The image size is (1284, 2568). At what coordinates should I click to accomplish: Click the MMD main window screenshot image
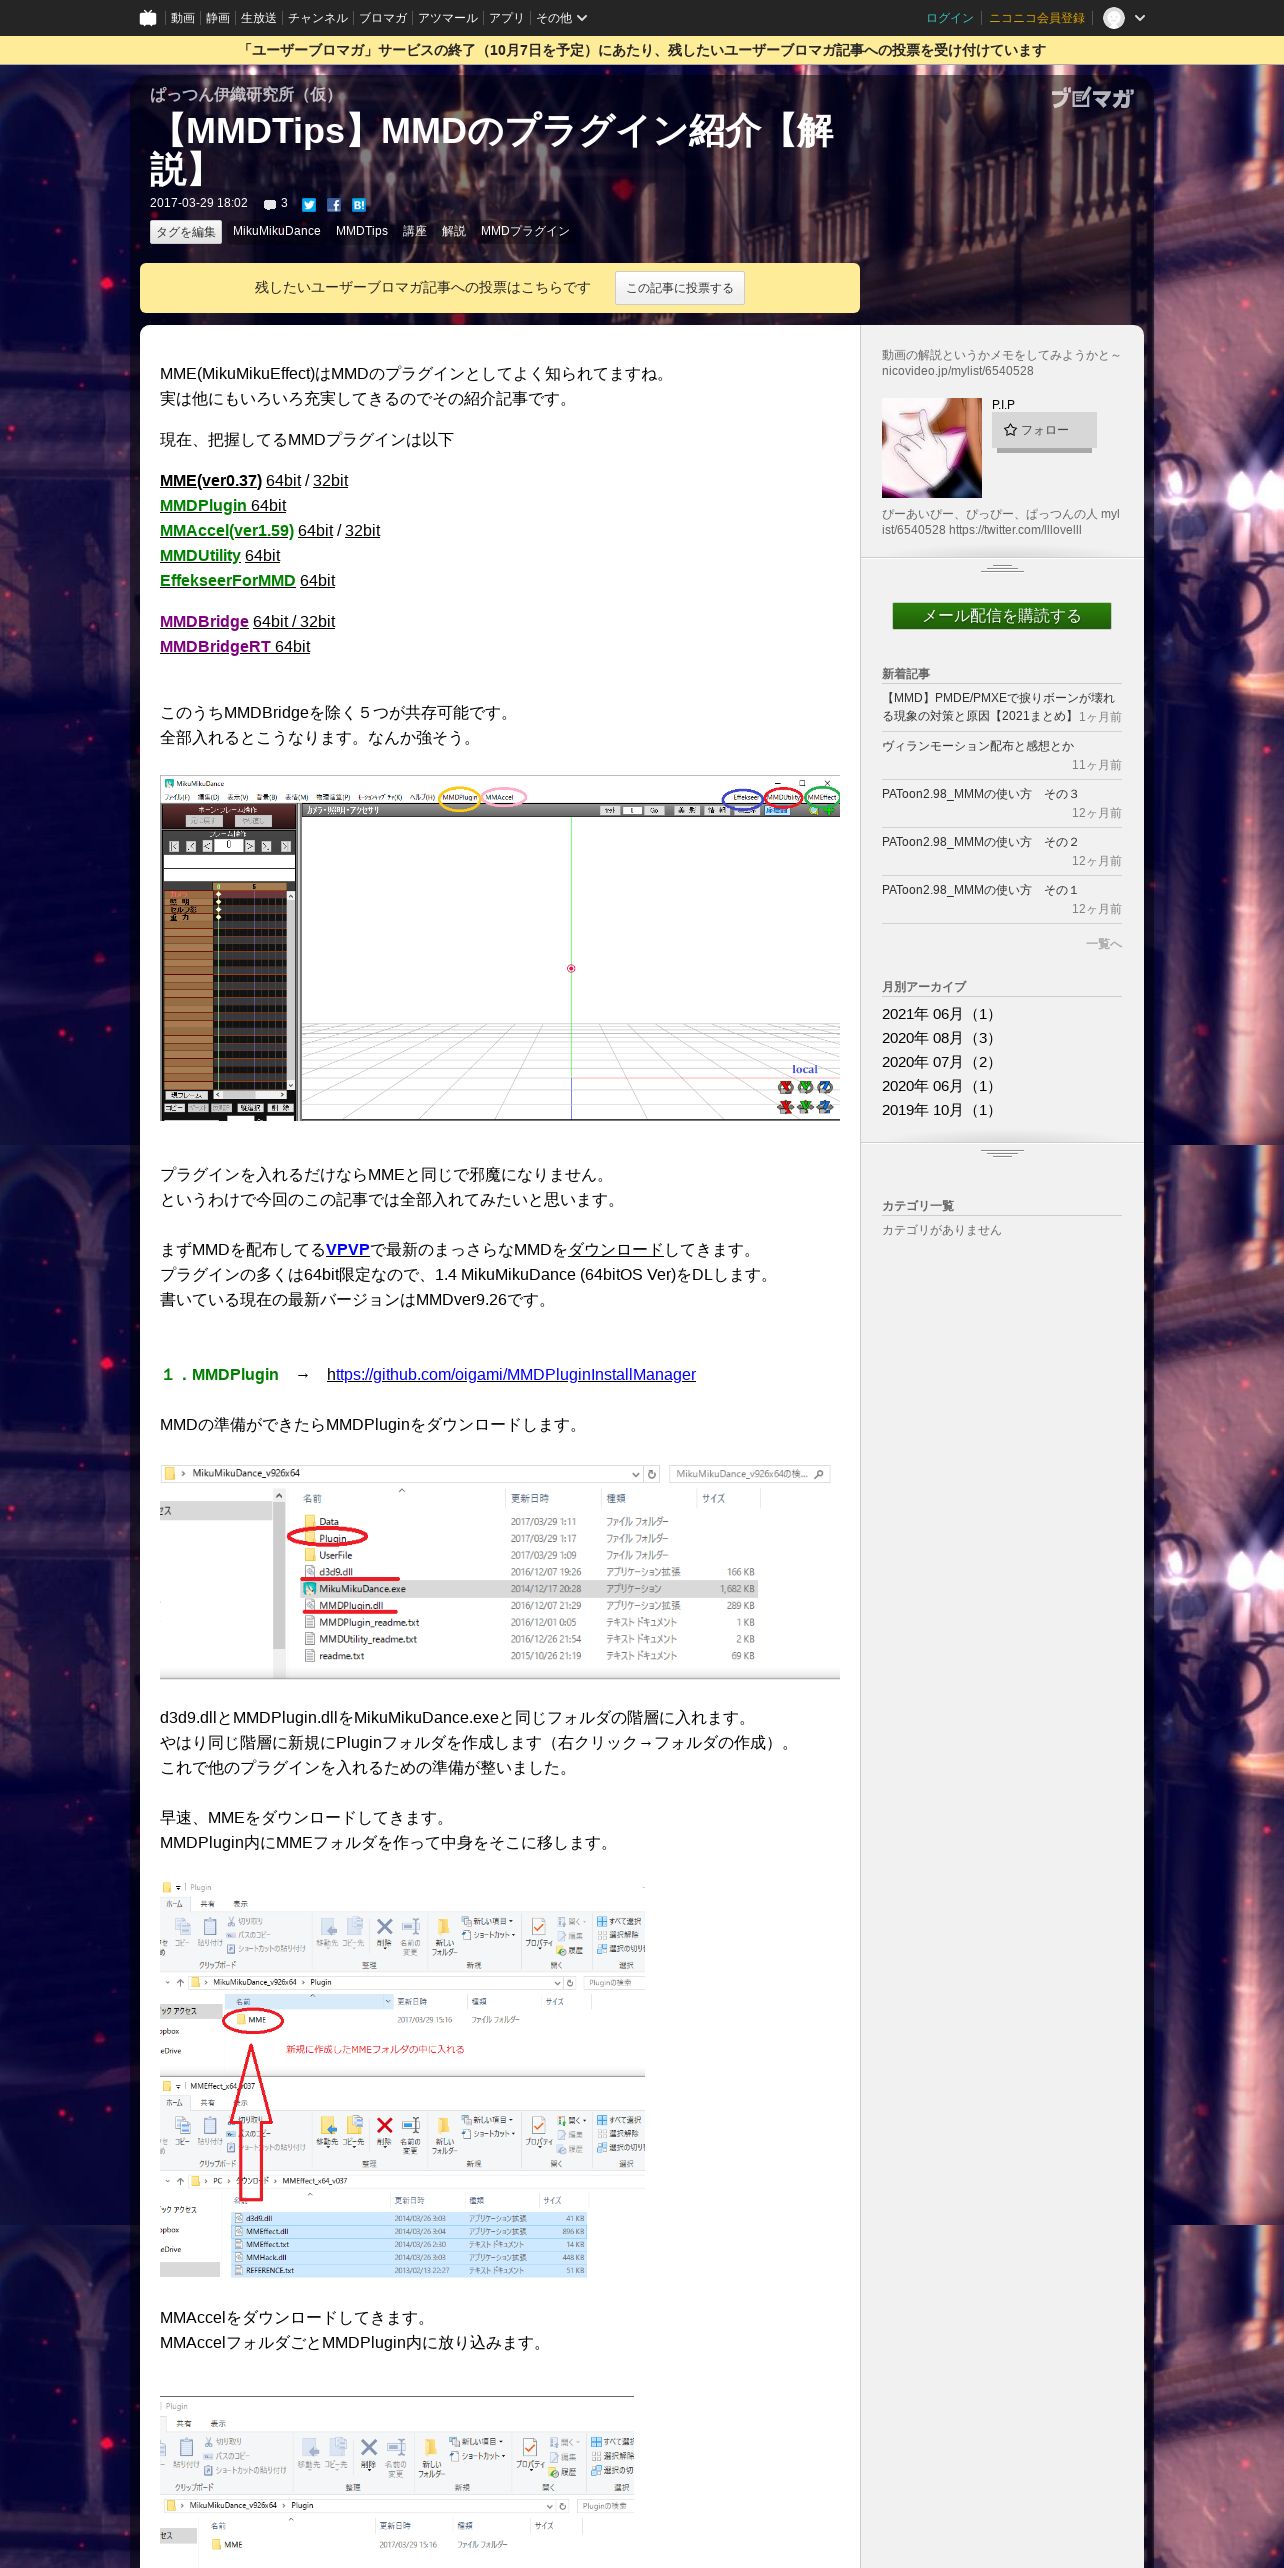click(x=500, y=948)
